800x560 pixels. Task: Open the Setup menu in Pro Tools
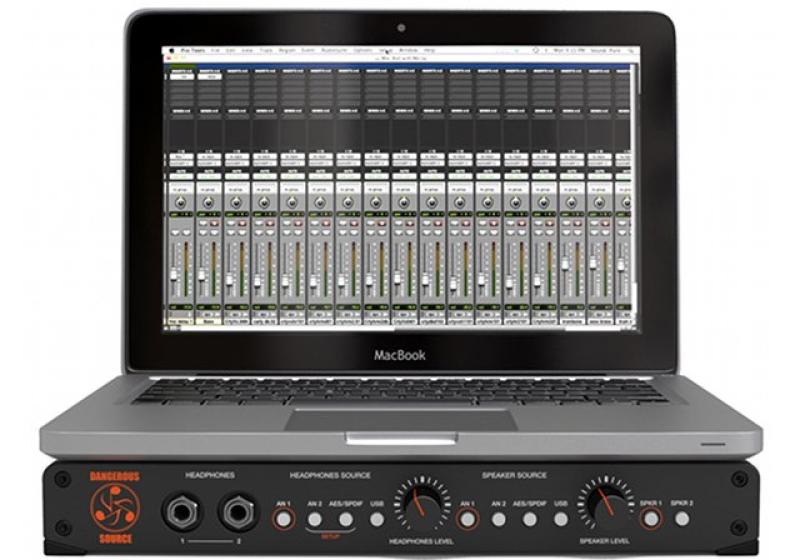[386, 50]
